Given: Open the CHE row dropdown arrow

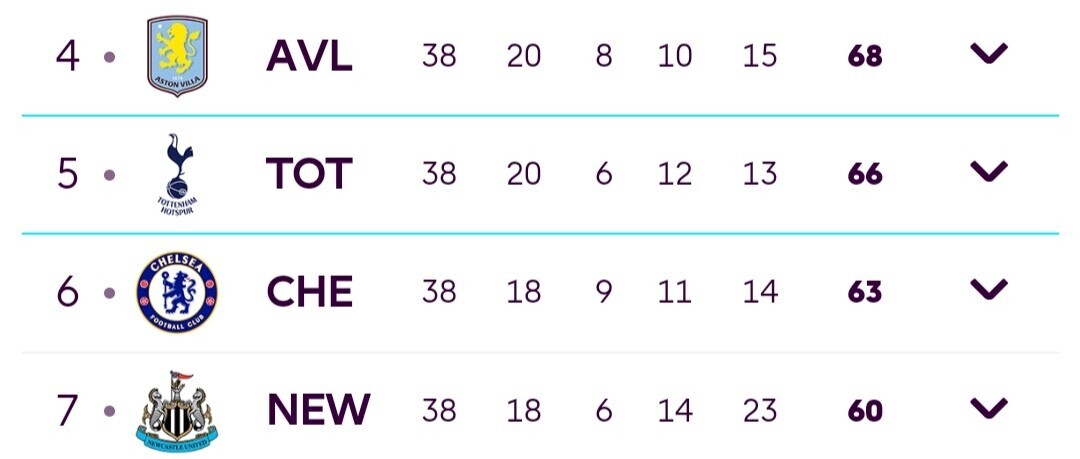Looking at the screenshot, I should tap(989, 289).
